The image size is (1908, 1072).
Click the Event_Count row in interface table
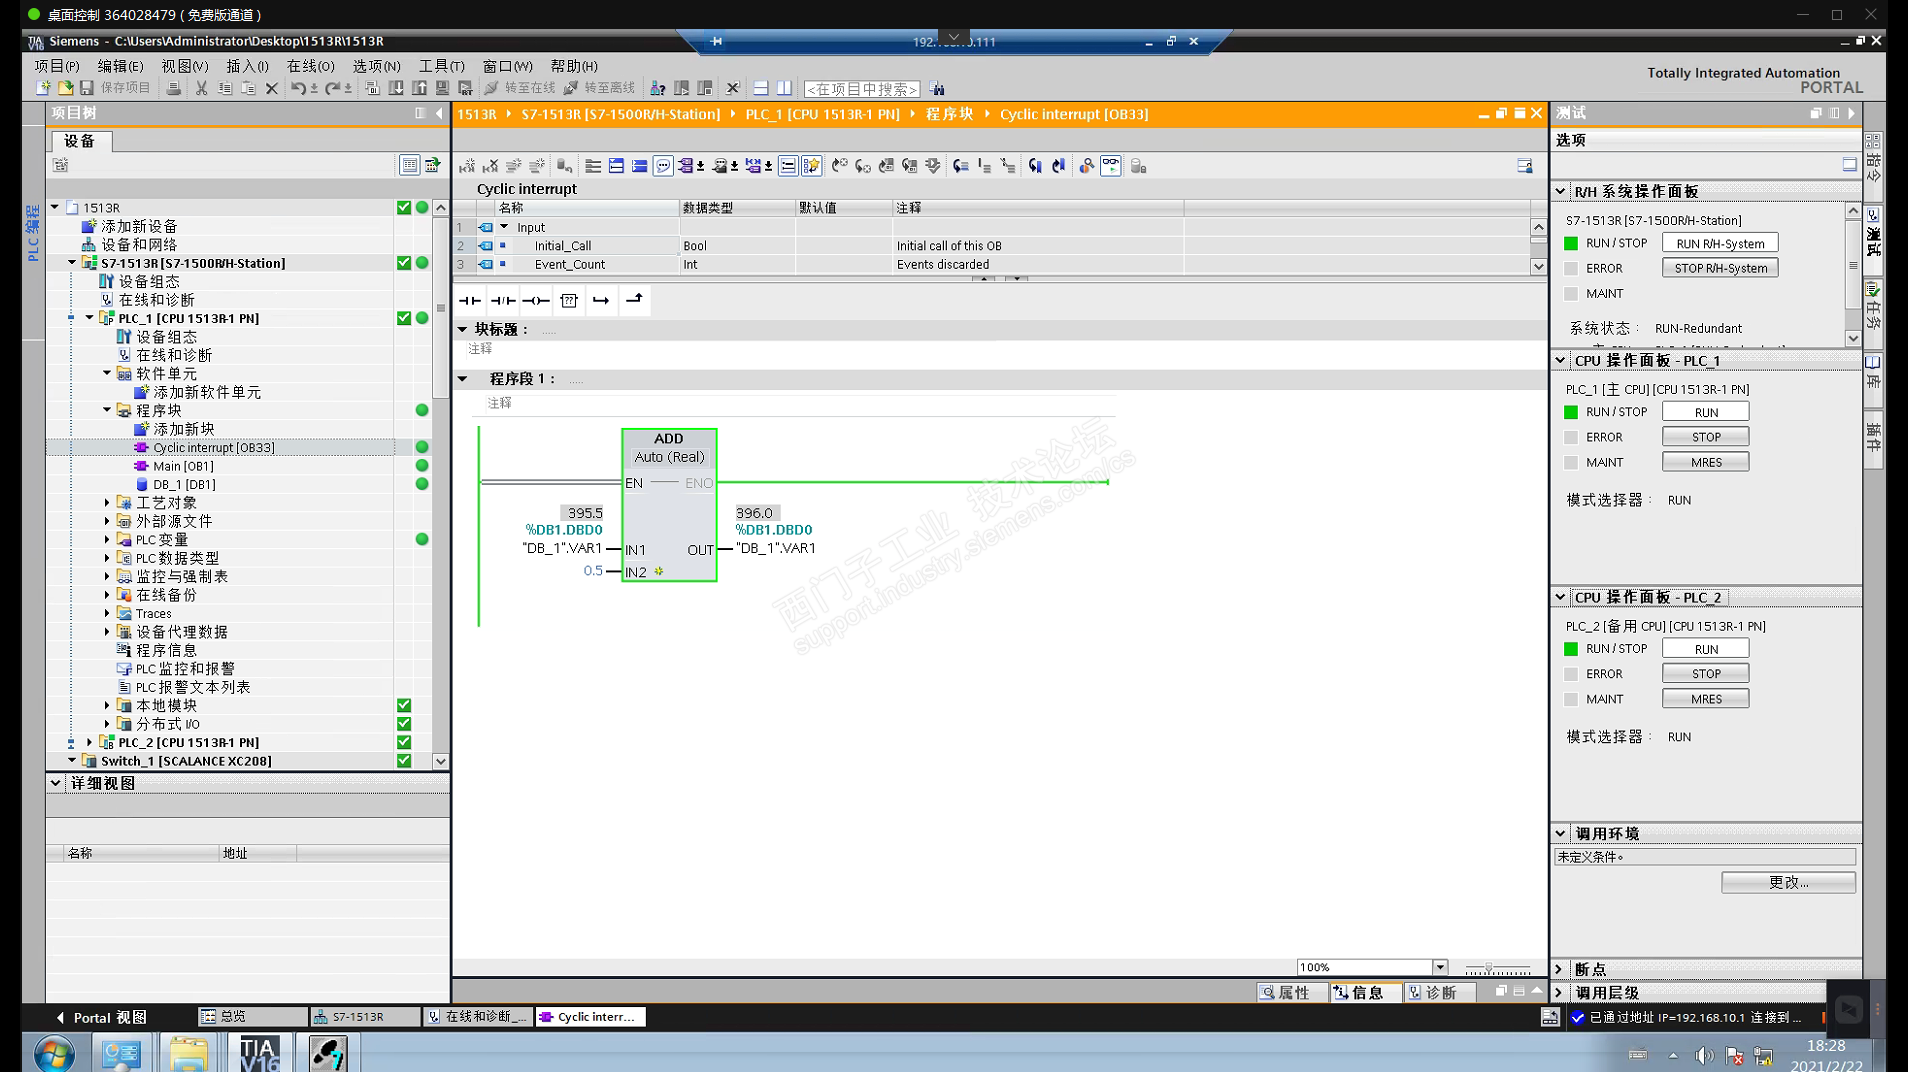click(x=994, y=265)
